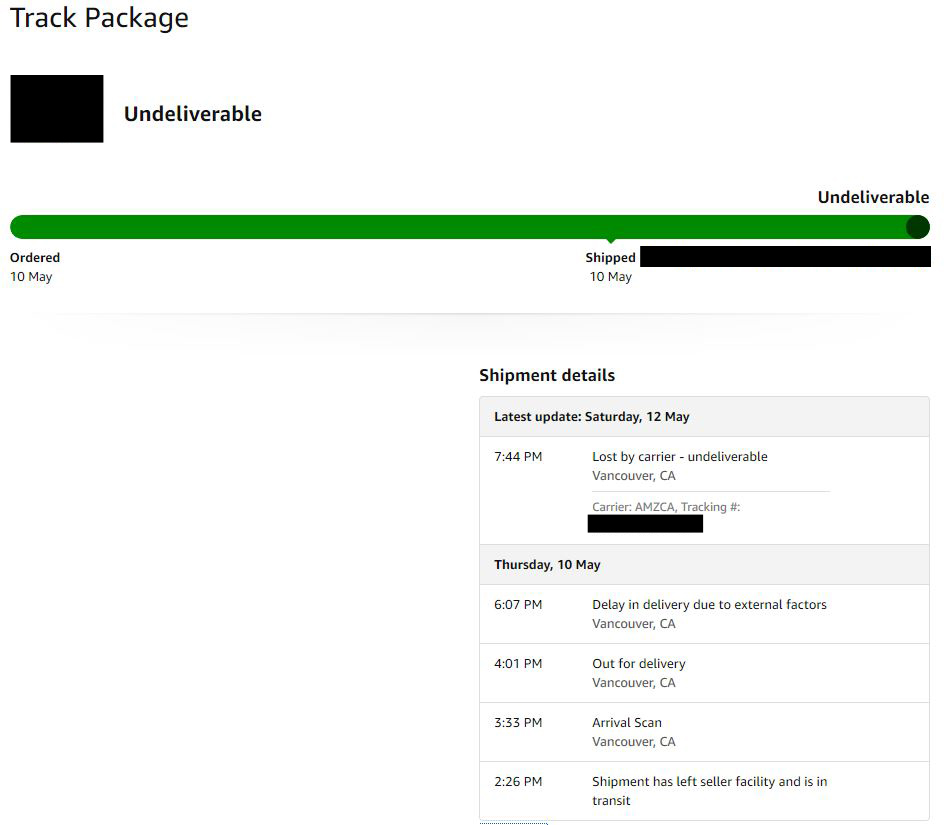Click the Arrival Scan event entry
This screenshot has height=825, width=952.
[627, 722]
